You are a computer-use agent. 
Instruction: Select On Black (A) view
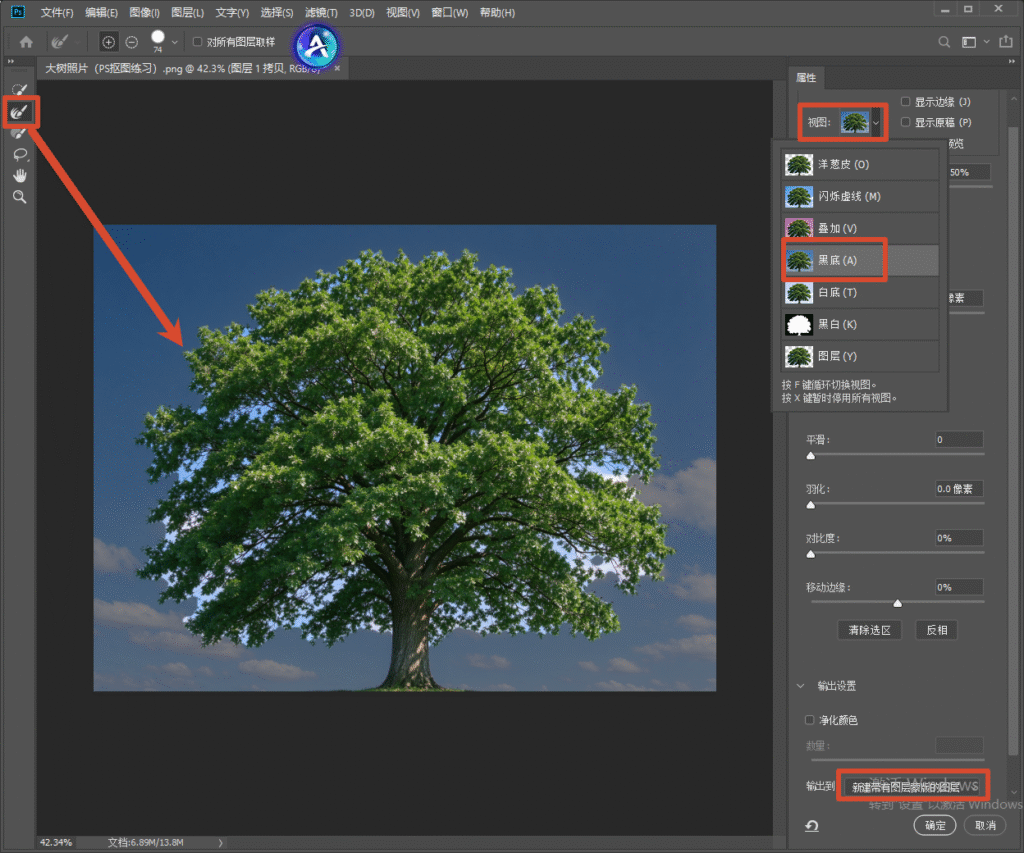point(860,261)
